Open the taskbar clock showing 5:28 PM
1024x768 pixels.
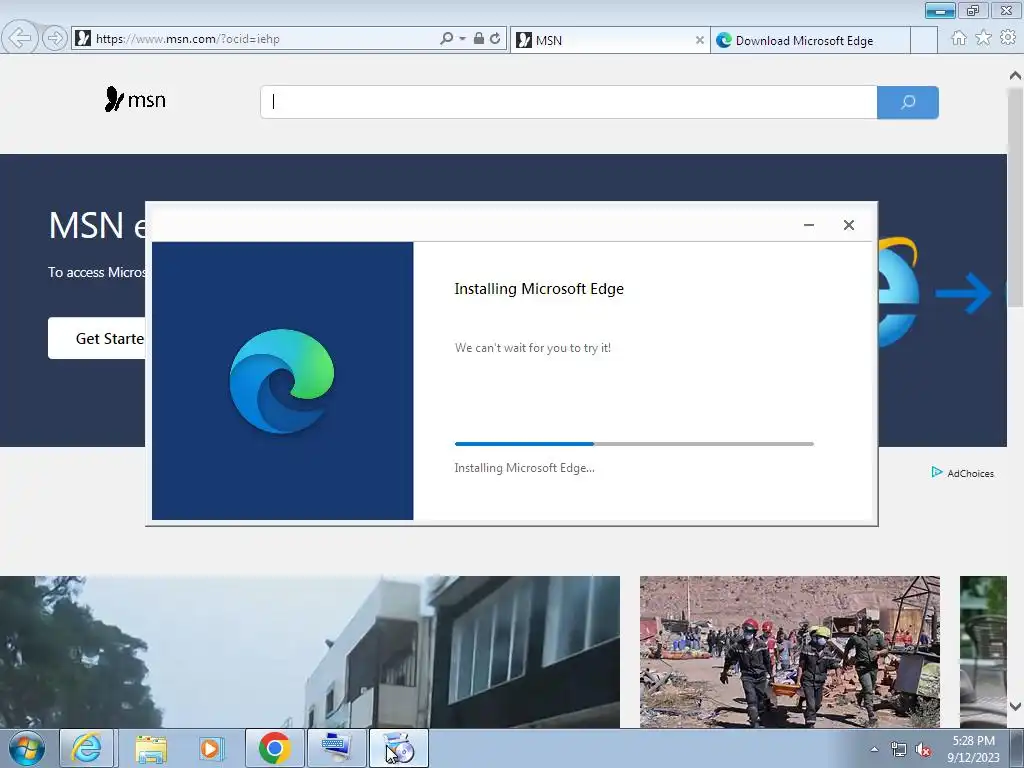(x=973, y=749)
